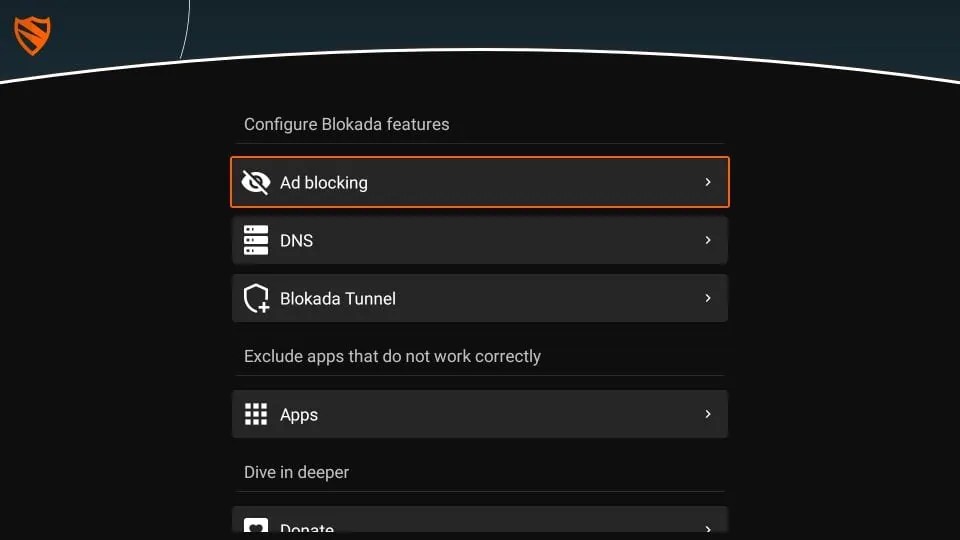
Task: Click the "Configure Blokada features" heading
Action: click(x=347, y=124)
